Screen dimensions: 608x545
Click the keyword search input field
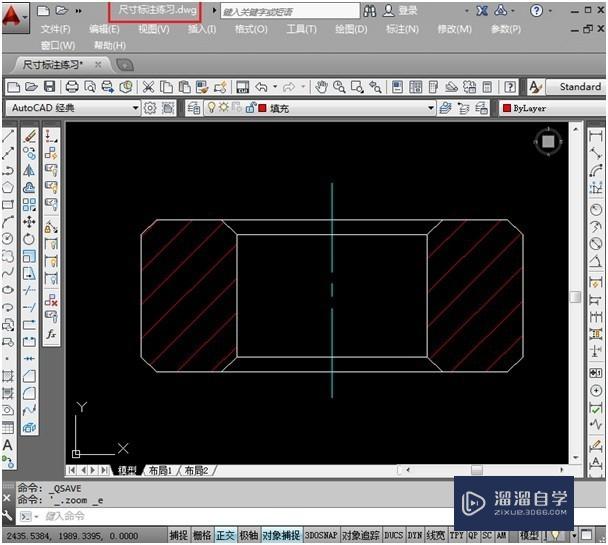coord(290,12)
